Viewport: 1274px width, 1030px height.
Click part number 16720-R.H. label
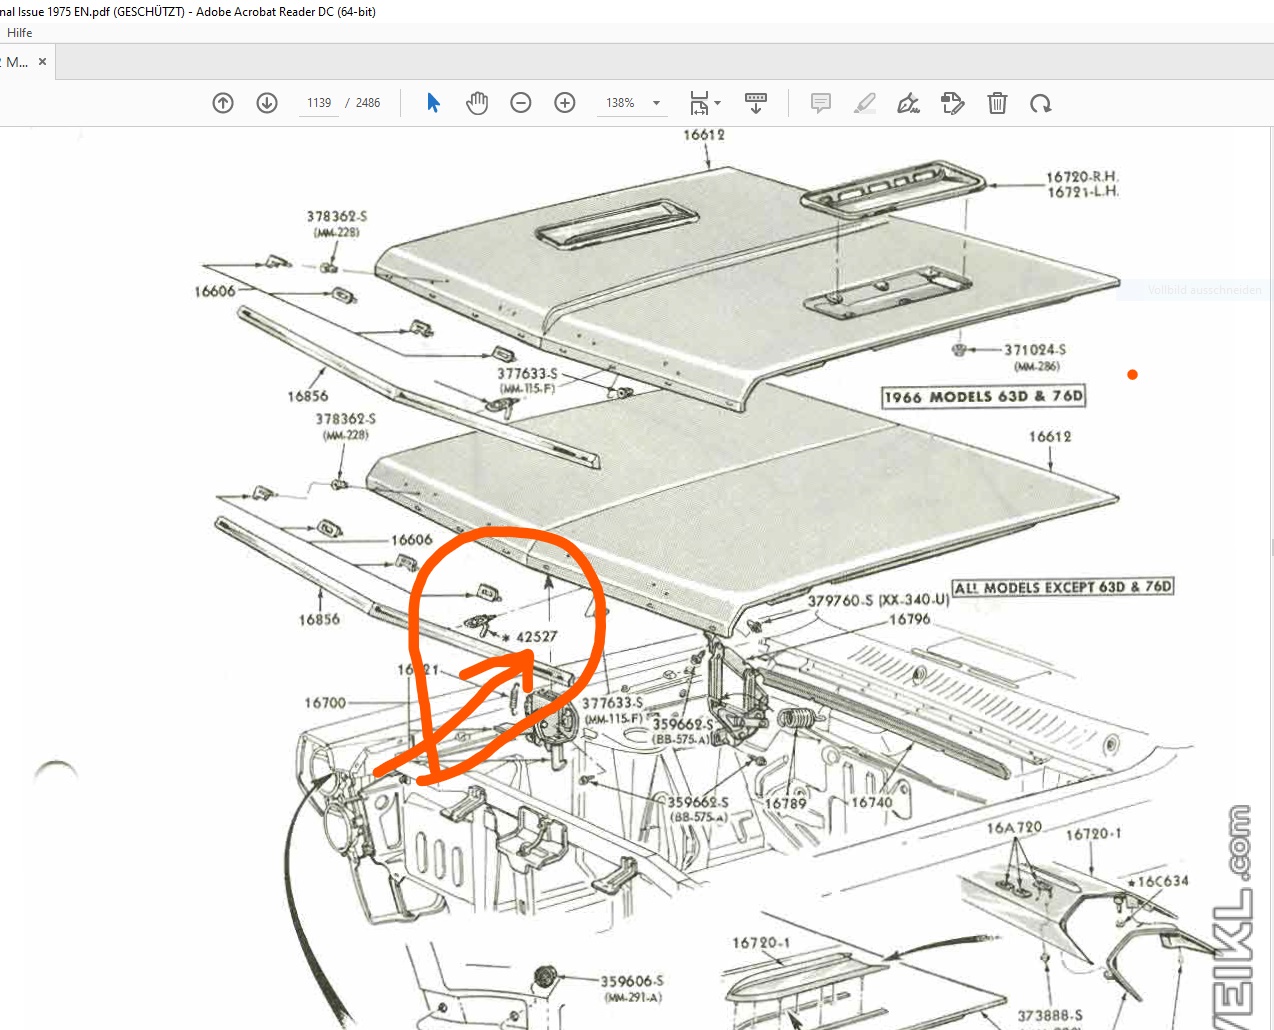point(1082,177)
